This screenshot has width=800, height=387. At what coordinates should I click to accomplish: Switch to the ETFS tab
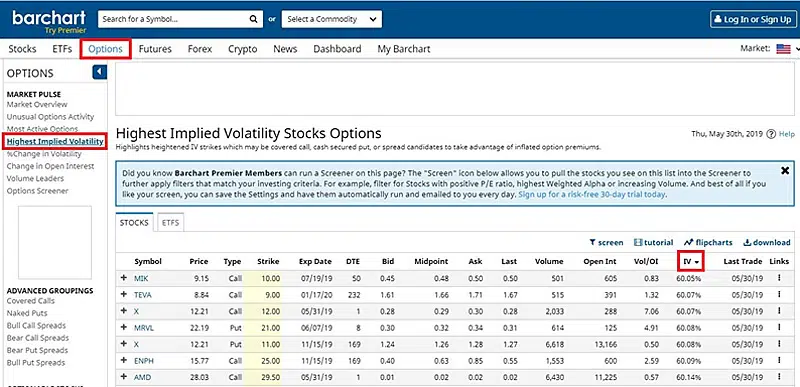coord(170,223)
